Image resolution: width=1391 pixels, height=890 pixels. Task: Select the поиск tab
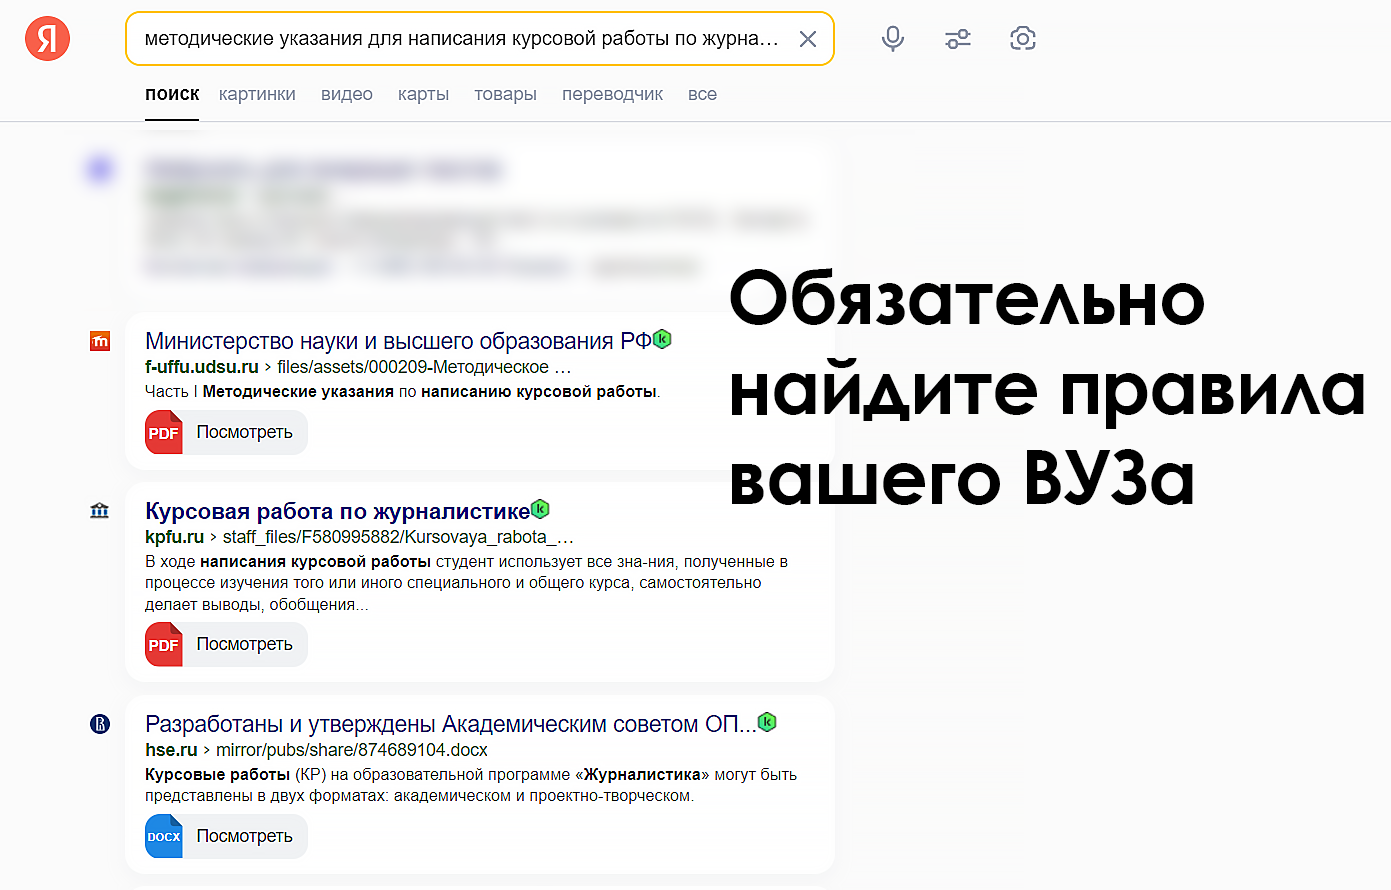tap(172, 94)
